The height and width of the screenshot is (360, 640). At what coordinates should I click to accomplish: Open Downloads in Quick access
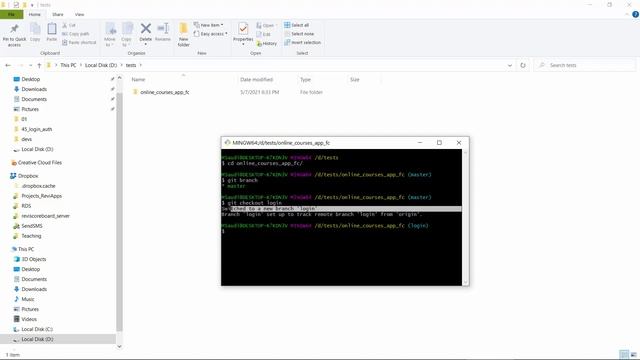(34, 89)
